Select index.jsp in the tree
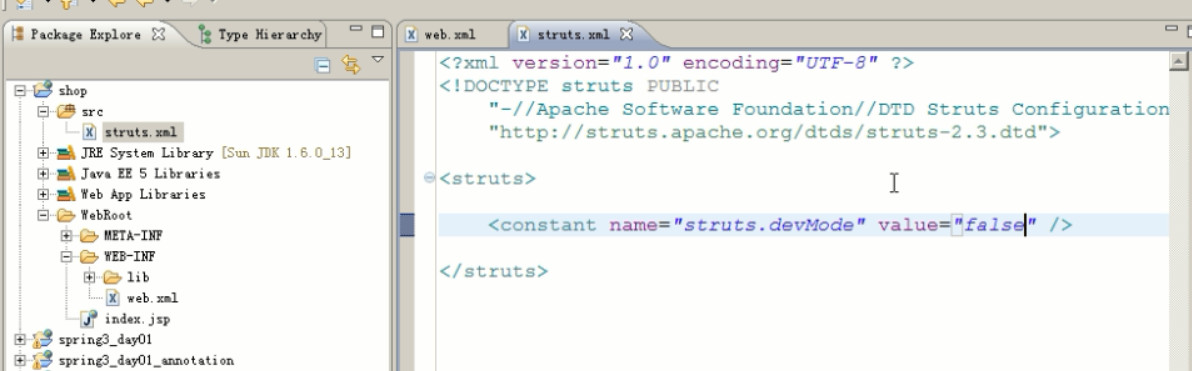The width and height of the screenshot is (1192, 371). click(x=137, y=319)
